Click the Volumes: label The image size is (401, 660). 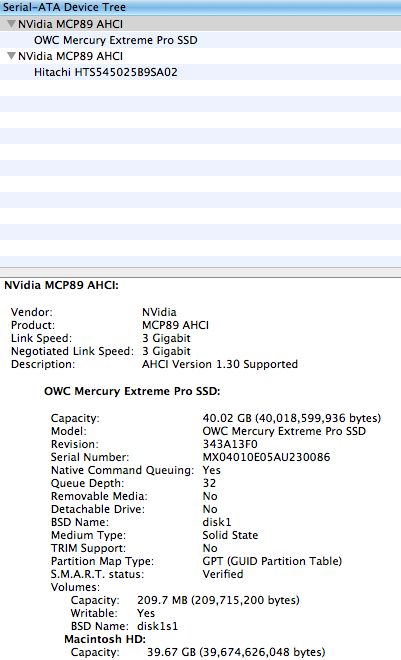(x=75, y=588)
